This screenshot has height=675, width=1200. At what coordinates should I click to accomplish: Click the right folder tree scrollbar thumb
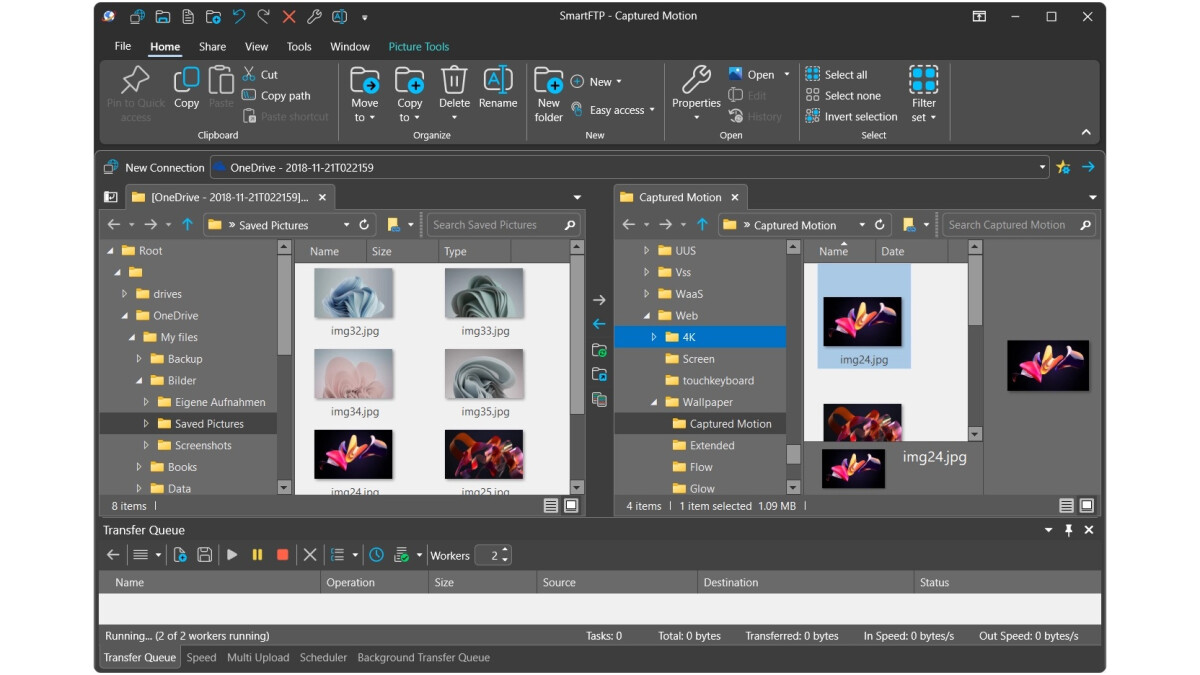point(793,454)
